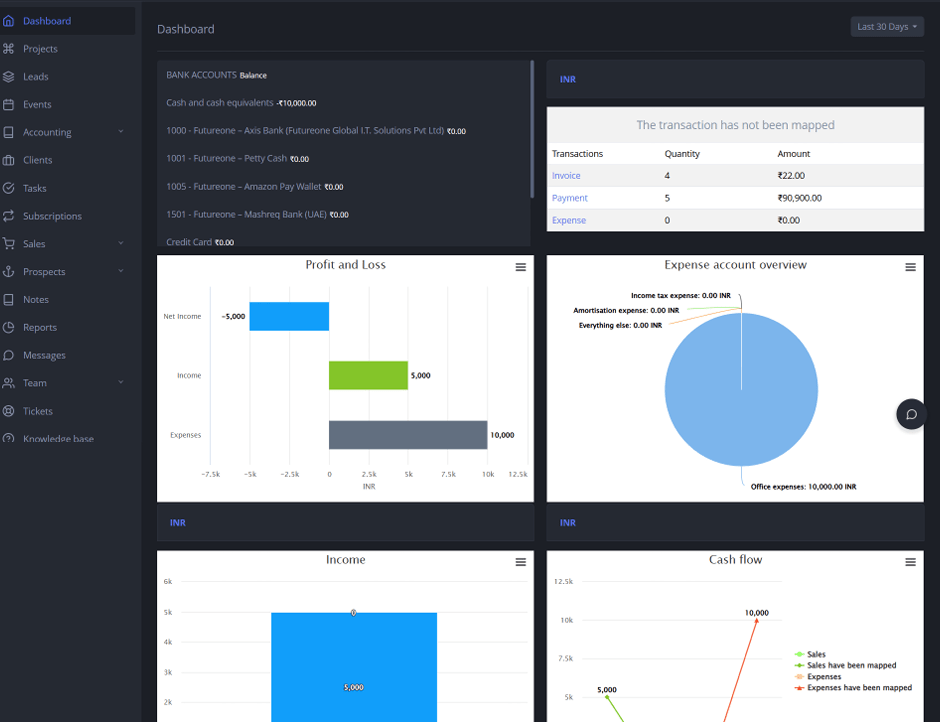941x722 pixels.
Task: Click the Subscriptions refresh icon
Action: click(x=9, y=216)
